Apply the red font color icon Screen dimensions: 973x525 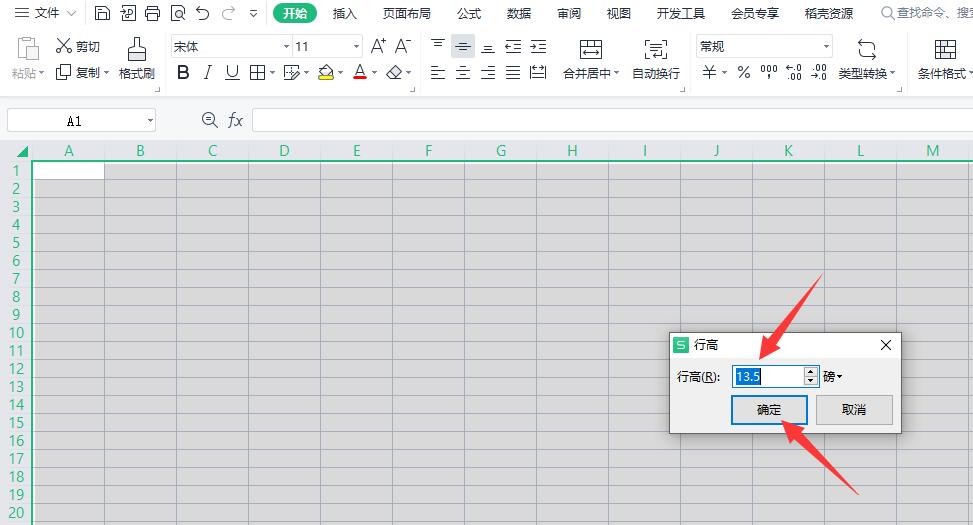(x=360, y=73)
